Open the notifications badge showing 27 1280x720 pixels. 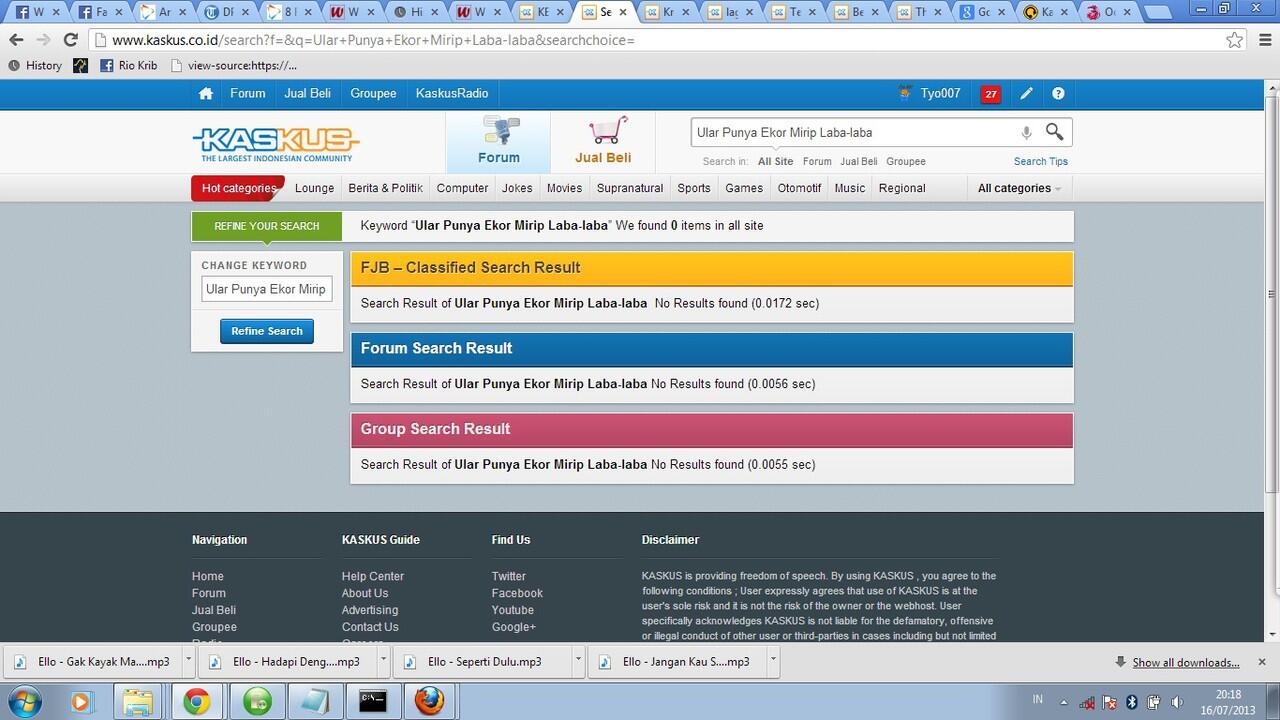pyautogui.click(x=991, y=94)
